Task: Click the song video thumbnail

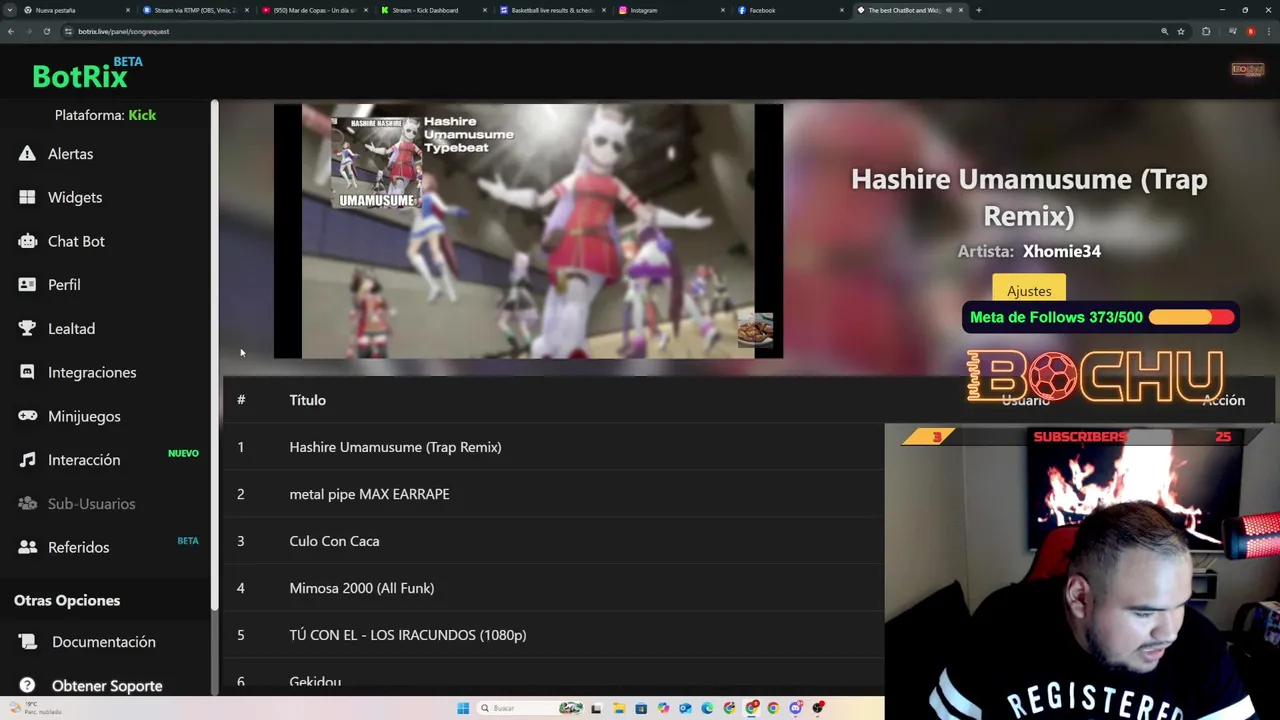Action: (528, 231)
